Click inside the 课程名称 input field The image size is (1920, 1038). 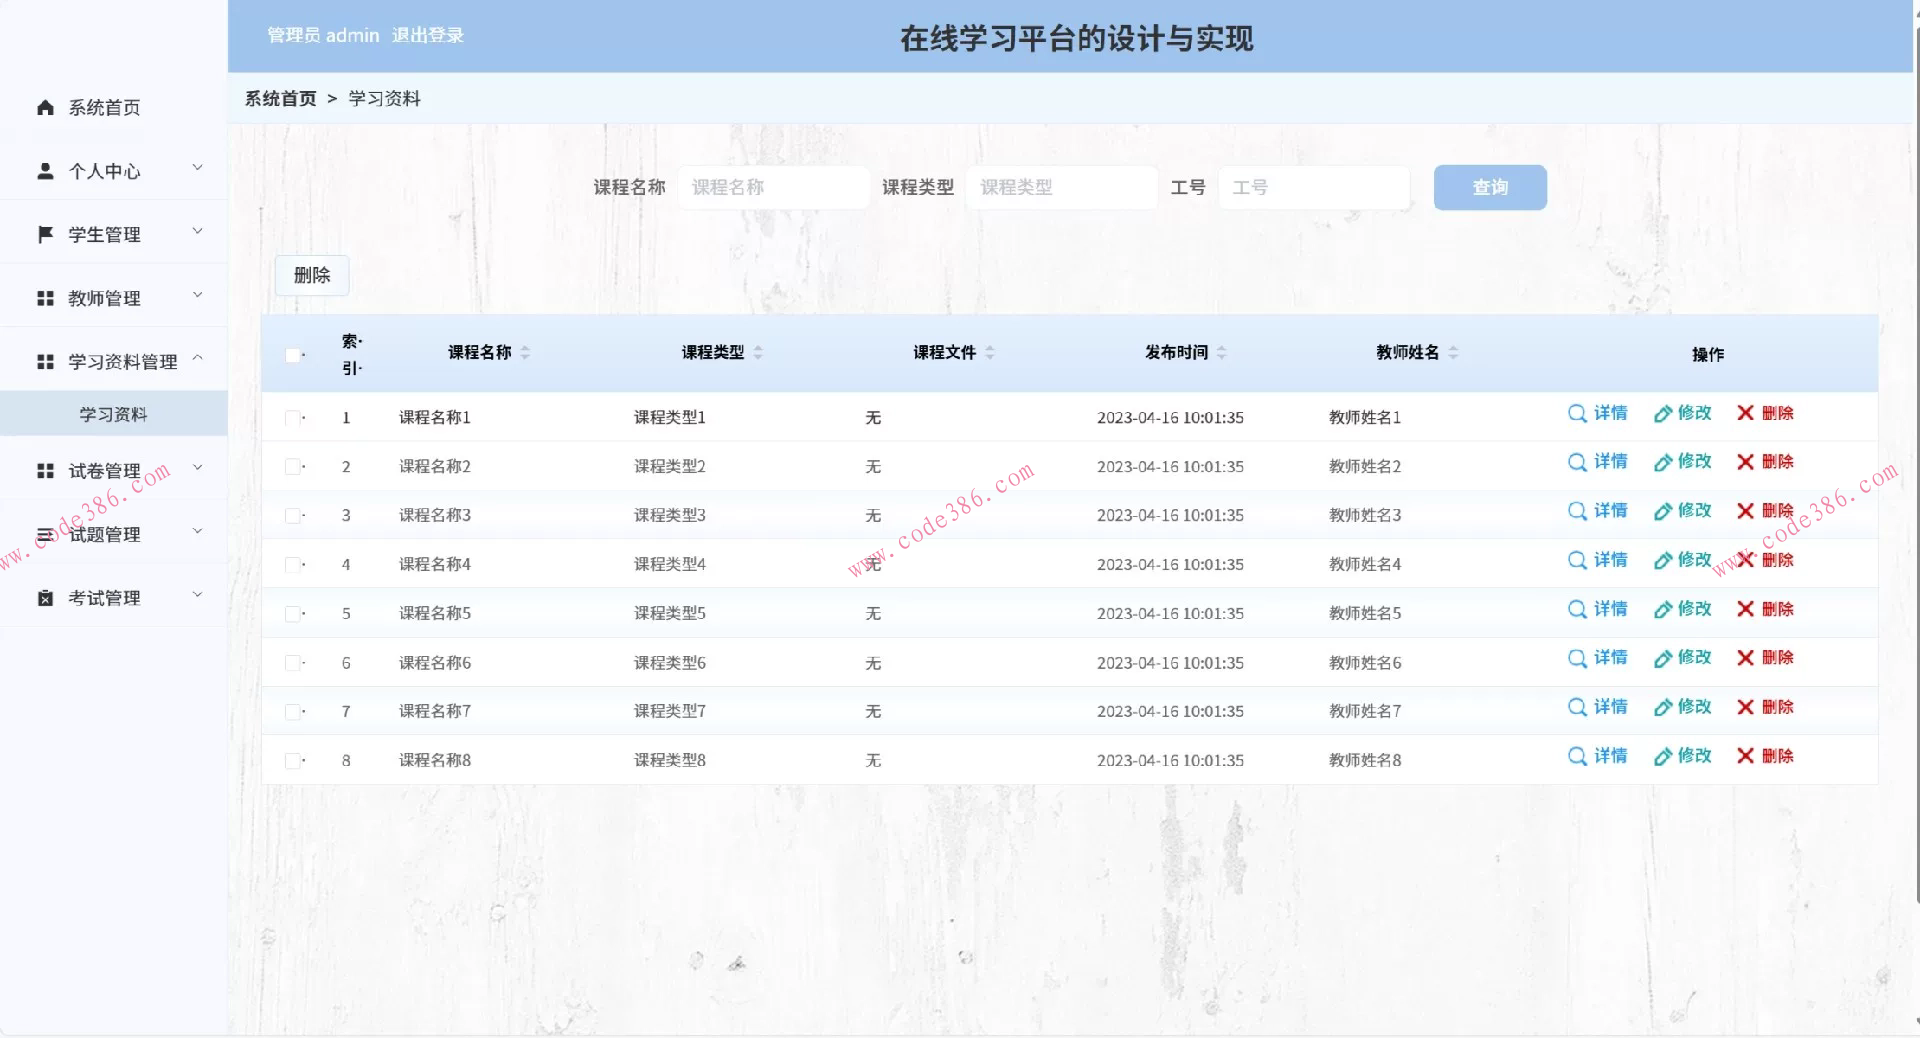tap(773, 187)
